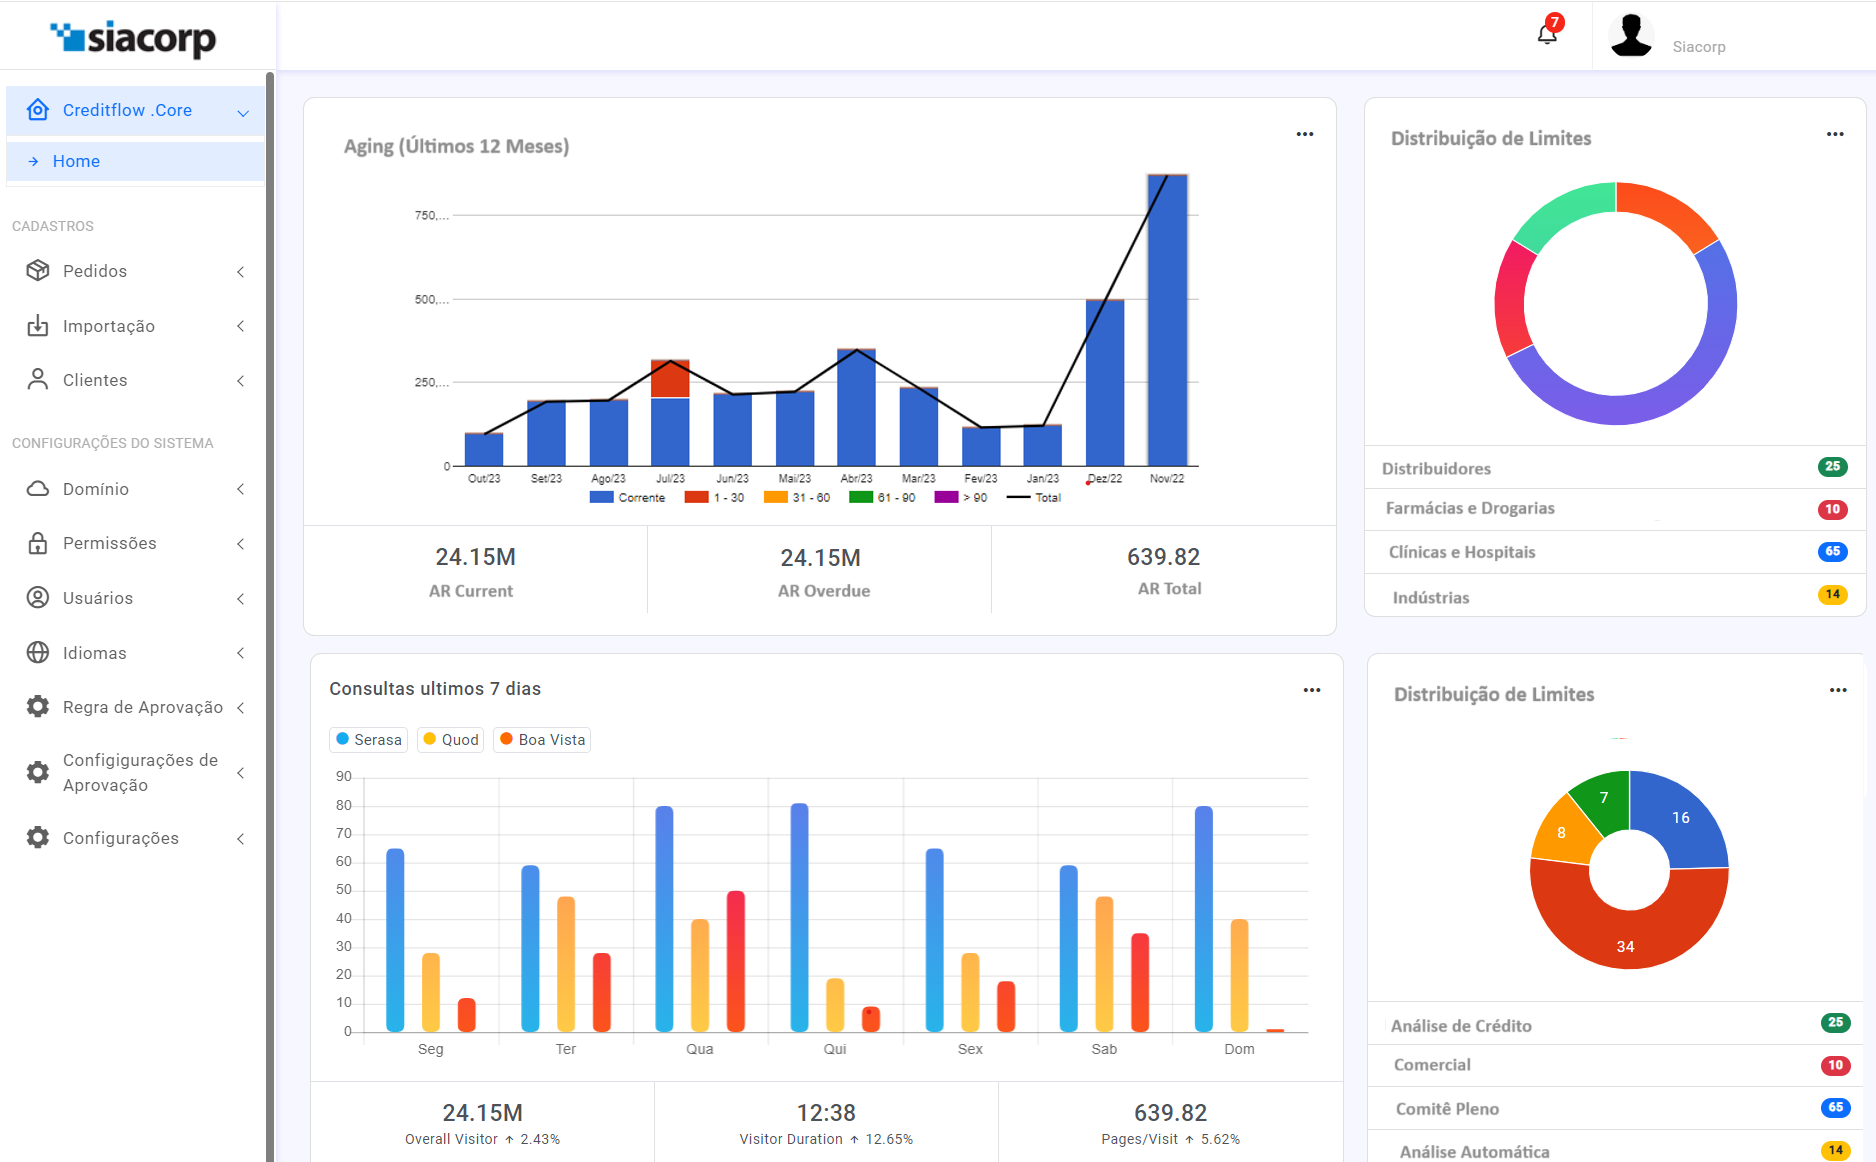The width and height of the screenshot is (1876, 1162).
Task: Expand the Usuários submenu chevron
Action: (240, 599)
